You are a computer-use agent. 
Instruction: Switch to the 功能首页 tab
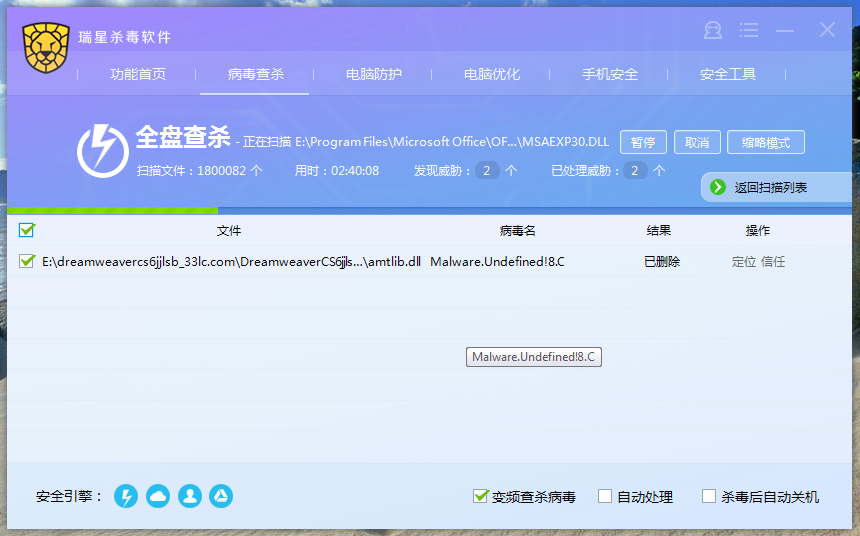coord(138,74)
